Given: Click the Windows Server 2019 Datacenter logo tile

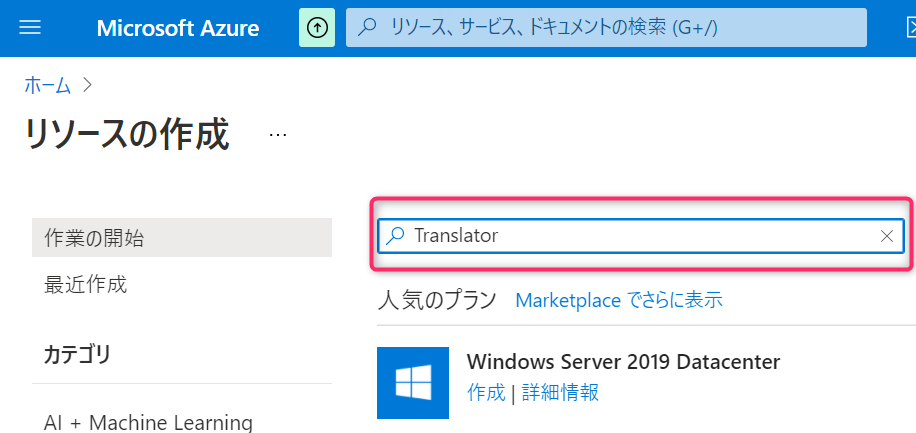Looking at the screenshot, I should tap(413, 383).
